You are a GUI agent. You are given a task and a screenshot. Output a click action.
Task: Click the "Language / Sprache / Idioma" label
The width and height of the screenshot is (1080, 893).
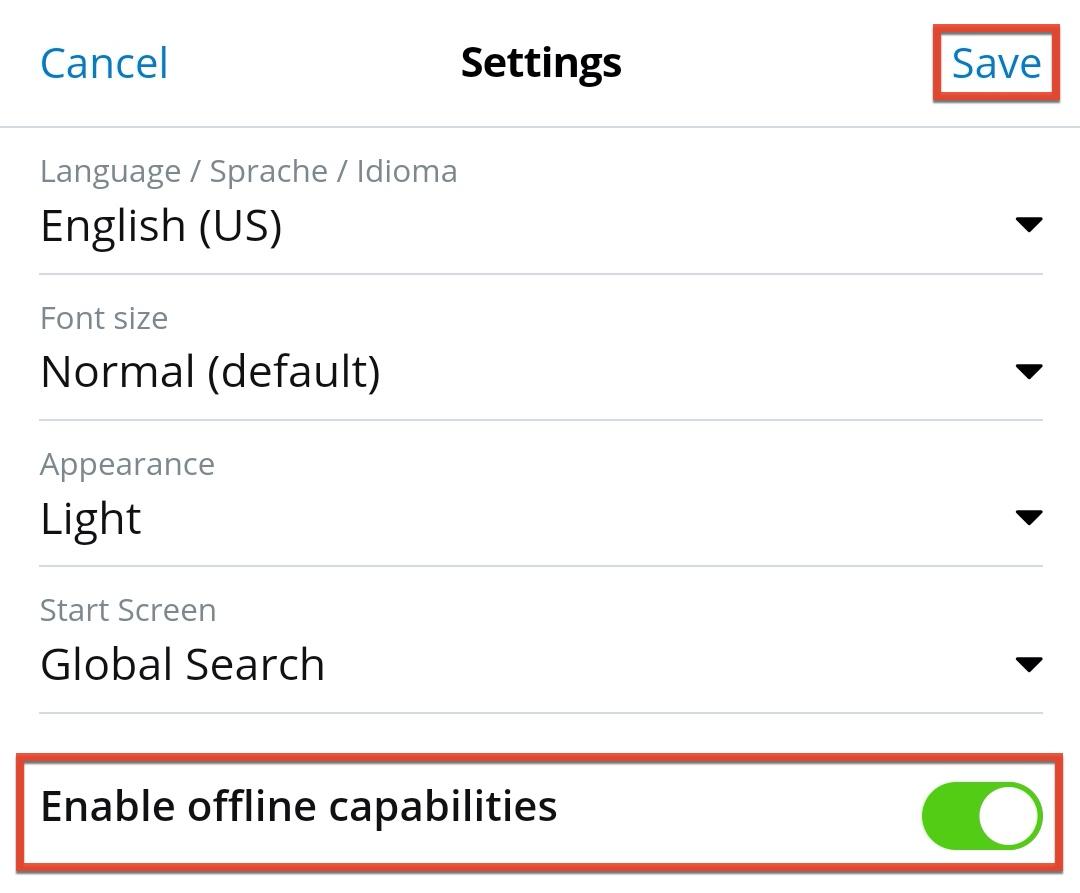248,171
